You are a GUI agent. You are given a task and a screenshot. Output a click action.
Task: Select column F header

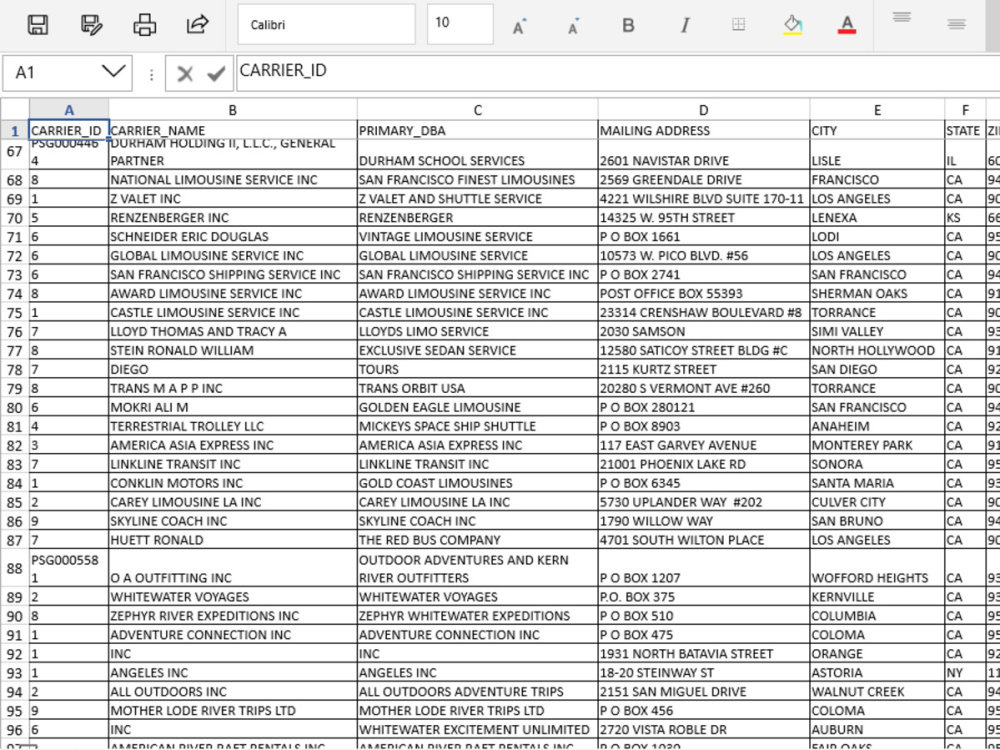coord(965,110)
